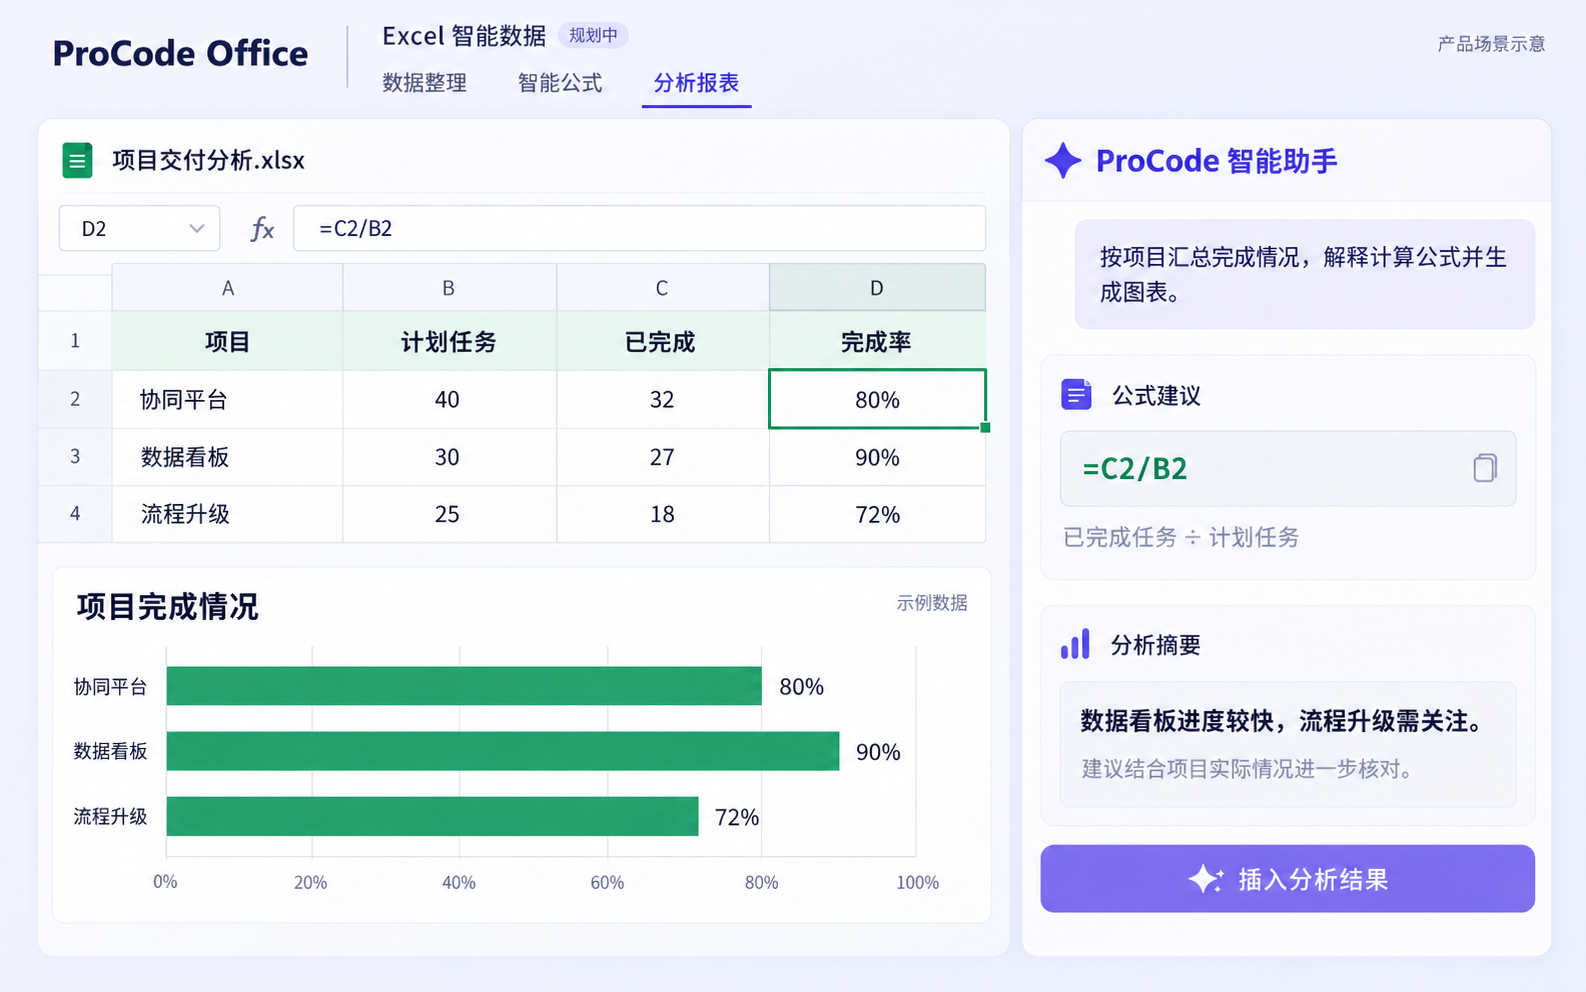Select row 3 header
1586x992 pixels.
(x=75, y=457)
